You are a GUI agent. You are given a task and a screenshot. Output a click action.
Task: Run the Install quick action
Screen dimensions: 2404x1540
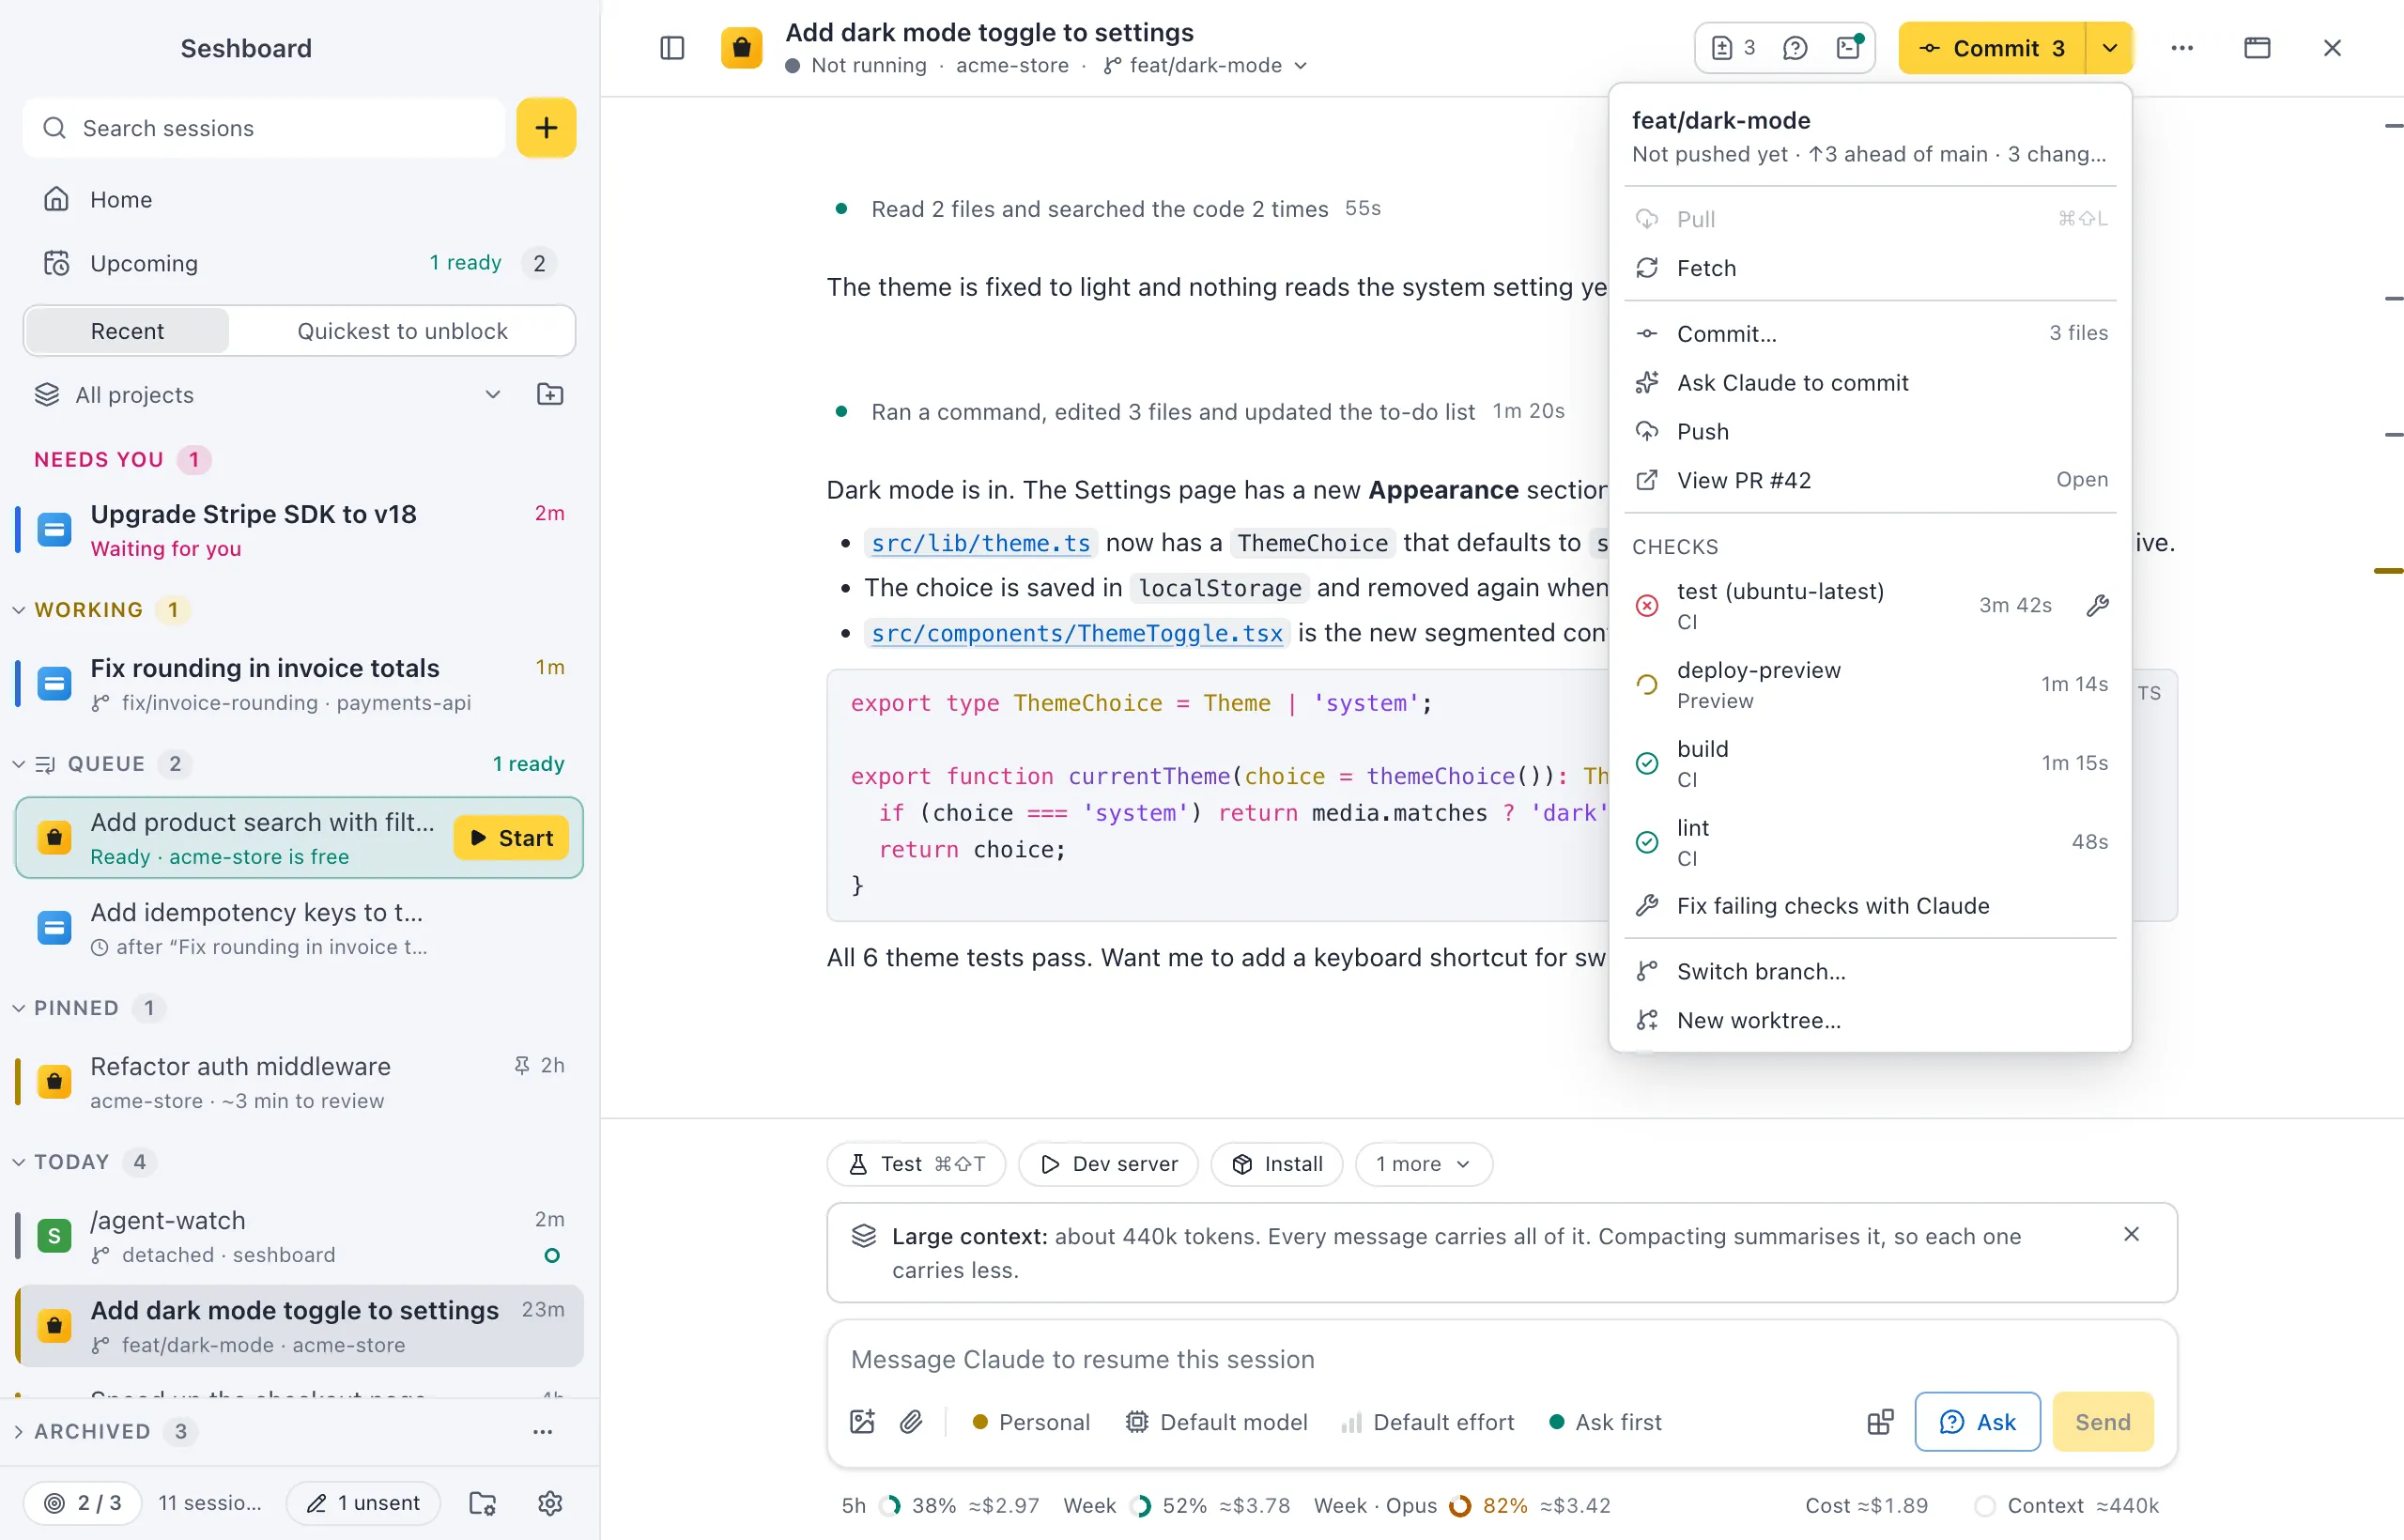[x=1276, y=1164]
